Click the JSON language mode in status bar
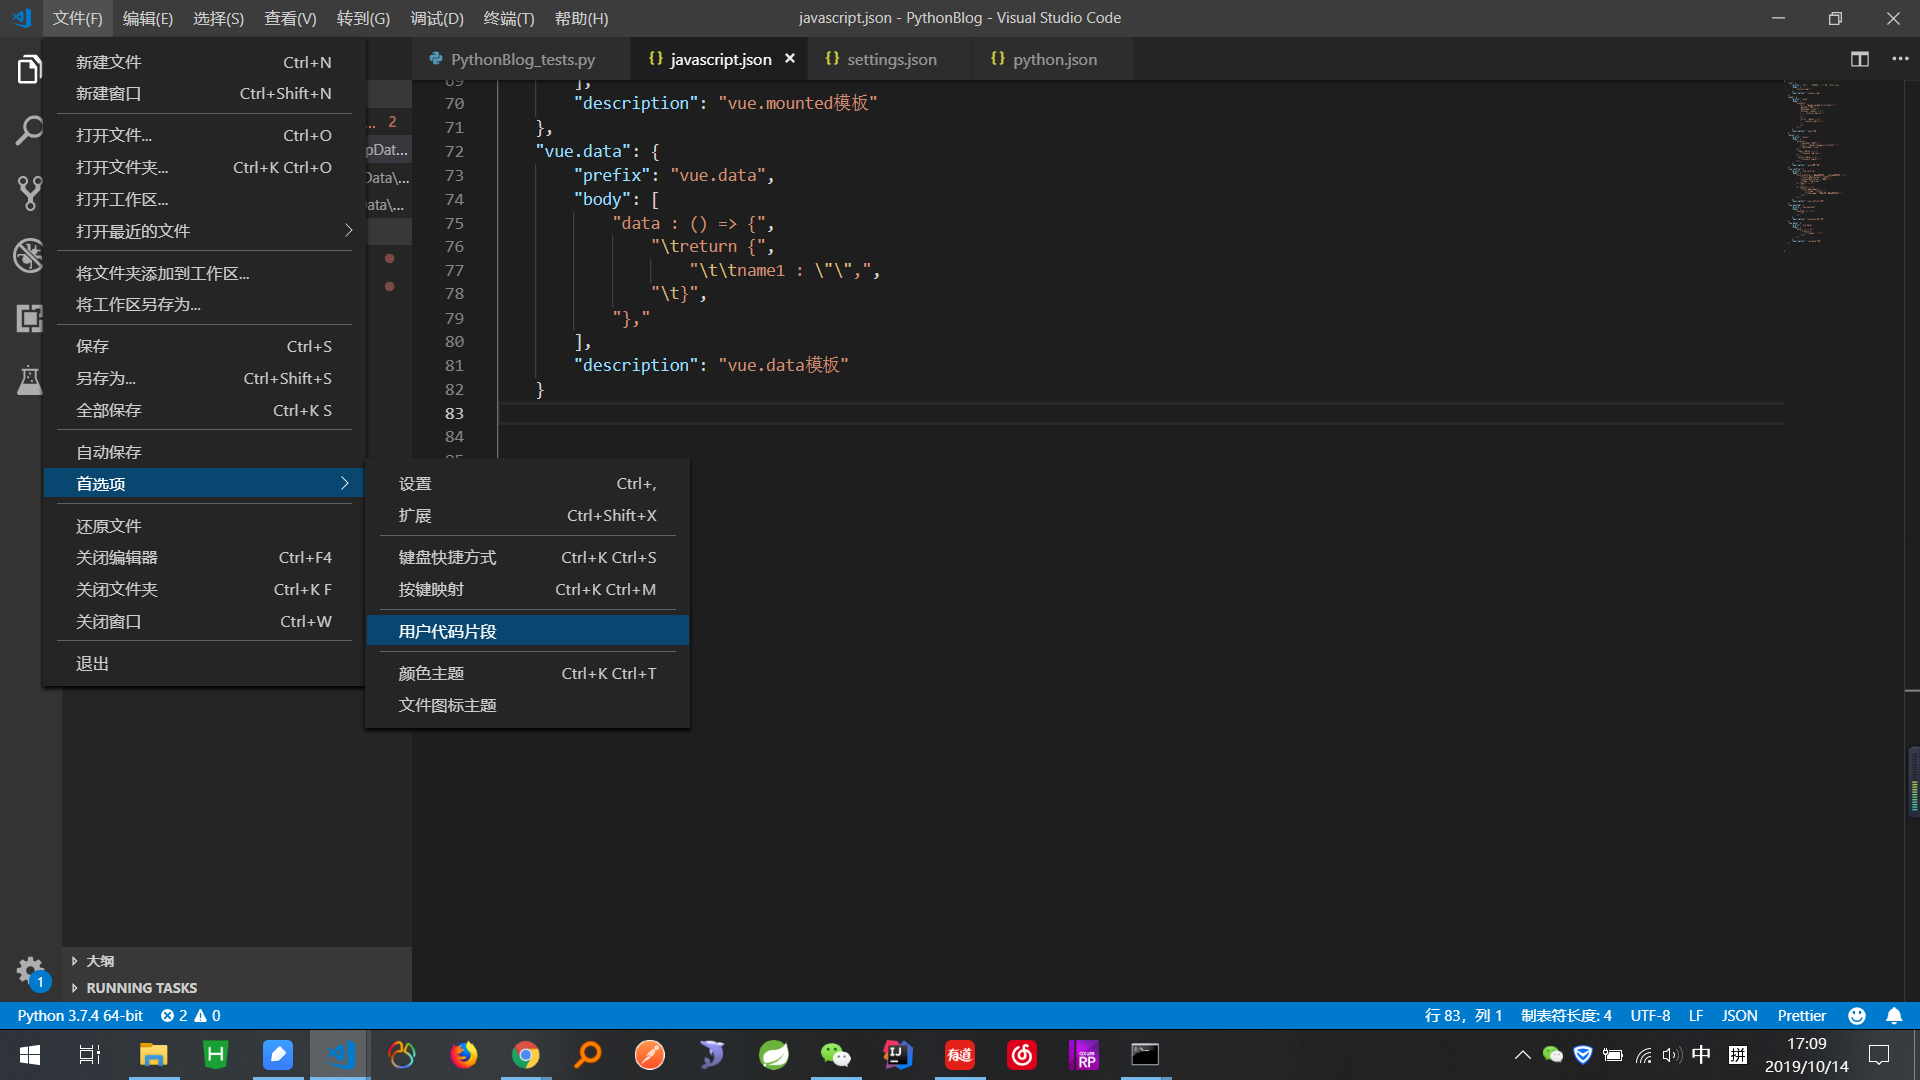This screenshot has height=1080, width=1920. (1739, 1016)
